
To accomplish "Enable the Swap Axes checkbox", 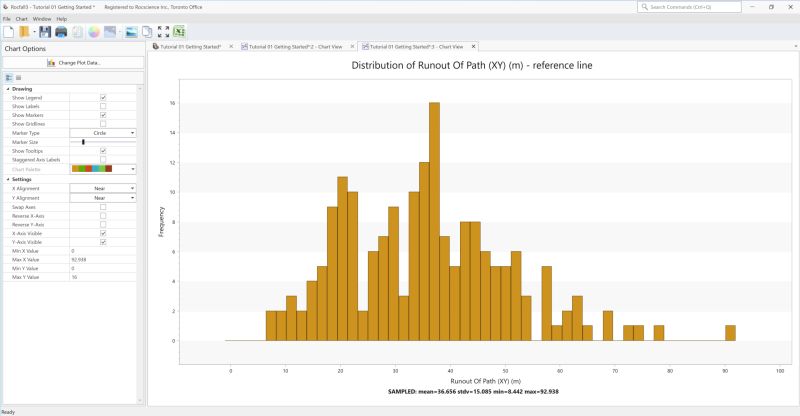I will click(103, 207).
